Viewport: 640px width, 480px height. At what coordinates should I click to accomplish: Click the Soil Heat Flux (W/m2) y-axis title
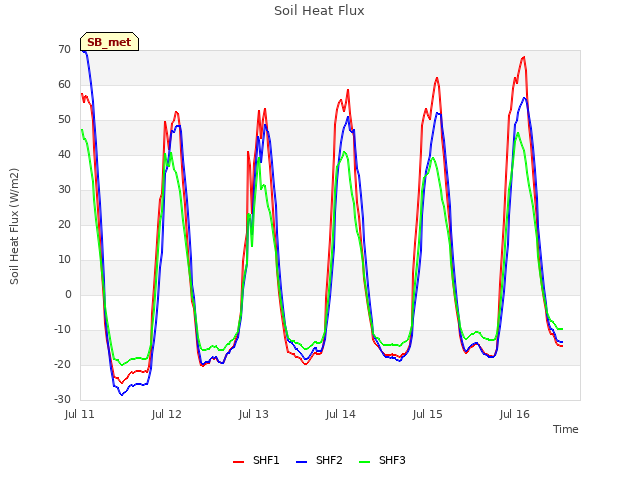14,226
